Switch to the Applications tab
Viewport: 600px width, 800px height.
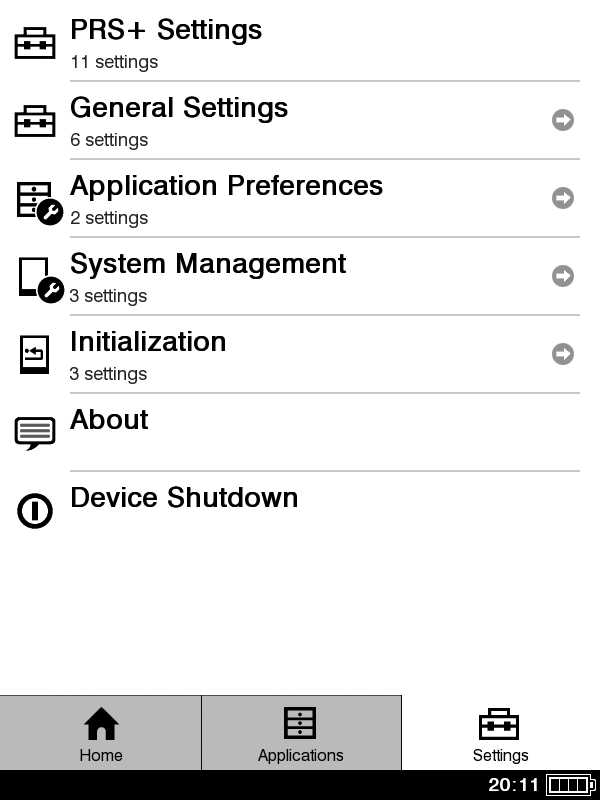[301, 733]
